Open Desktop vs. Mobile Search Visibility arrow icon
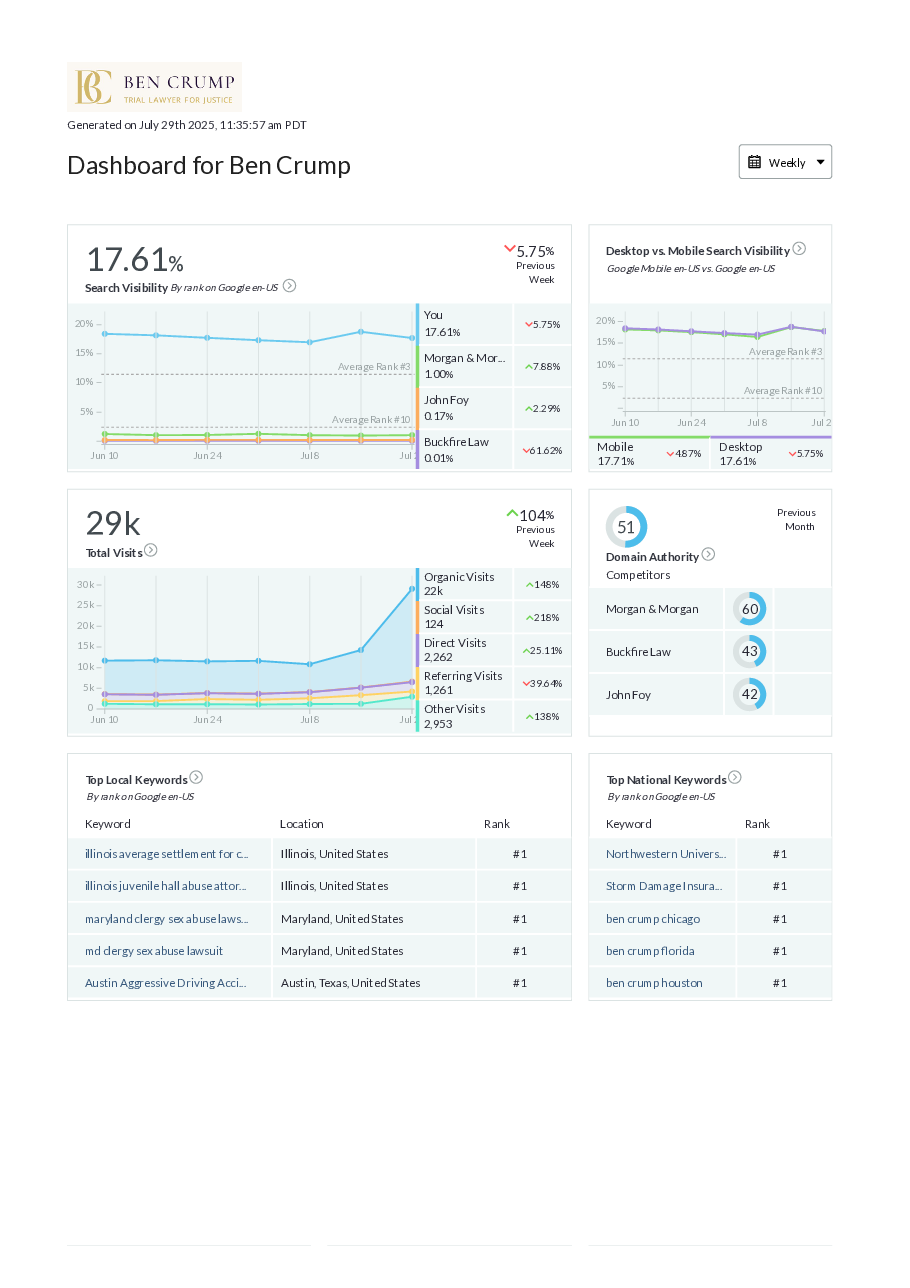This screenshot has height=1288, width=910. tap(799, 249)
